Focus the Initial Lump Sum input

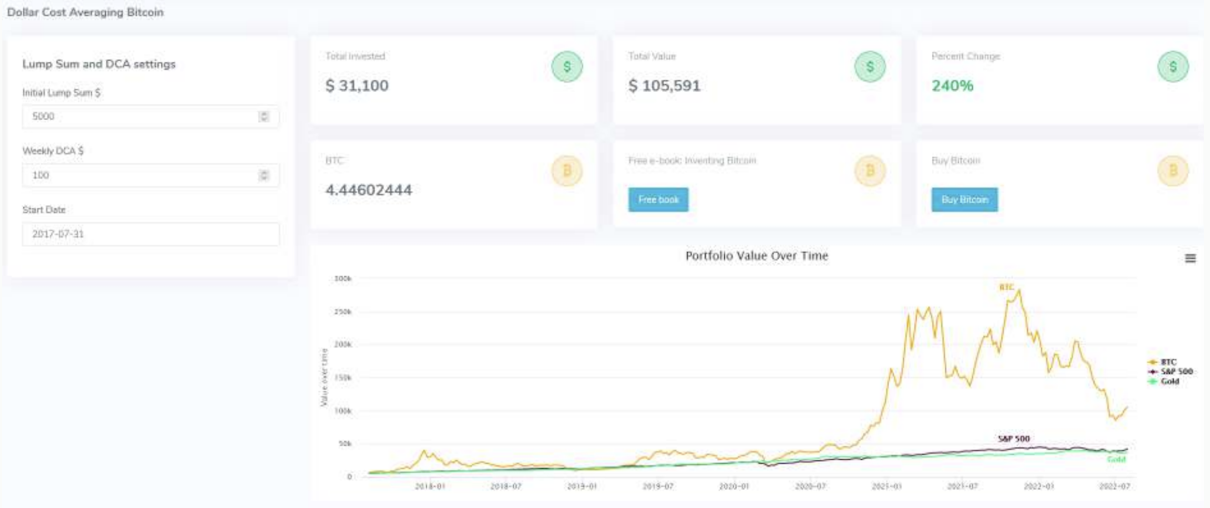(x=151, y=116)
